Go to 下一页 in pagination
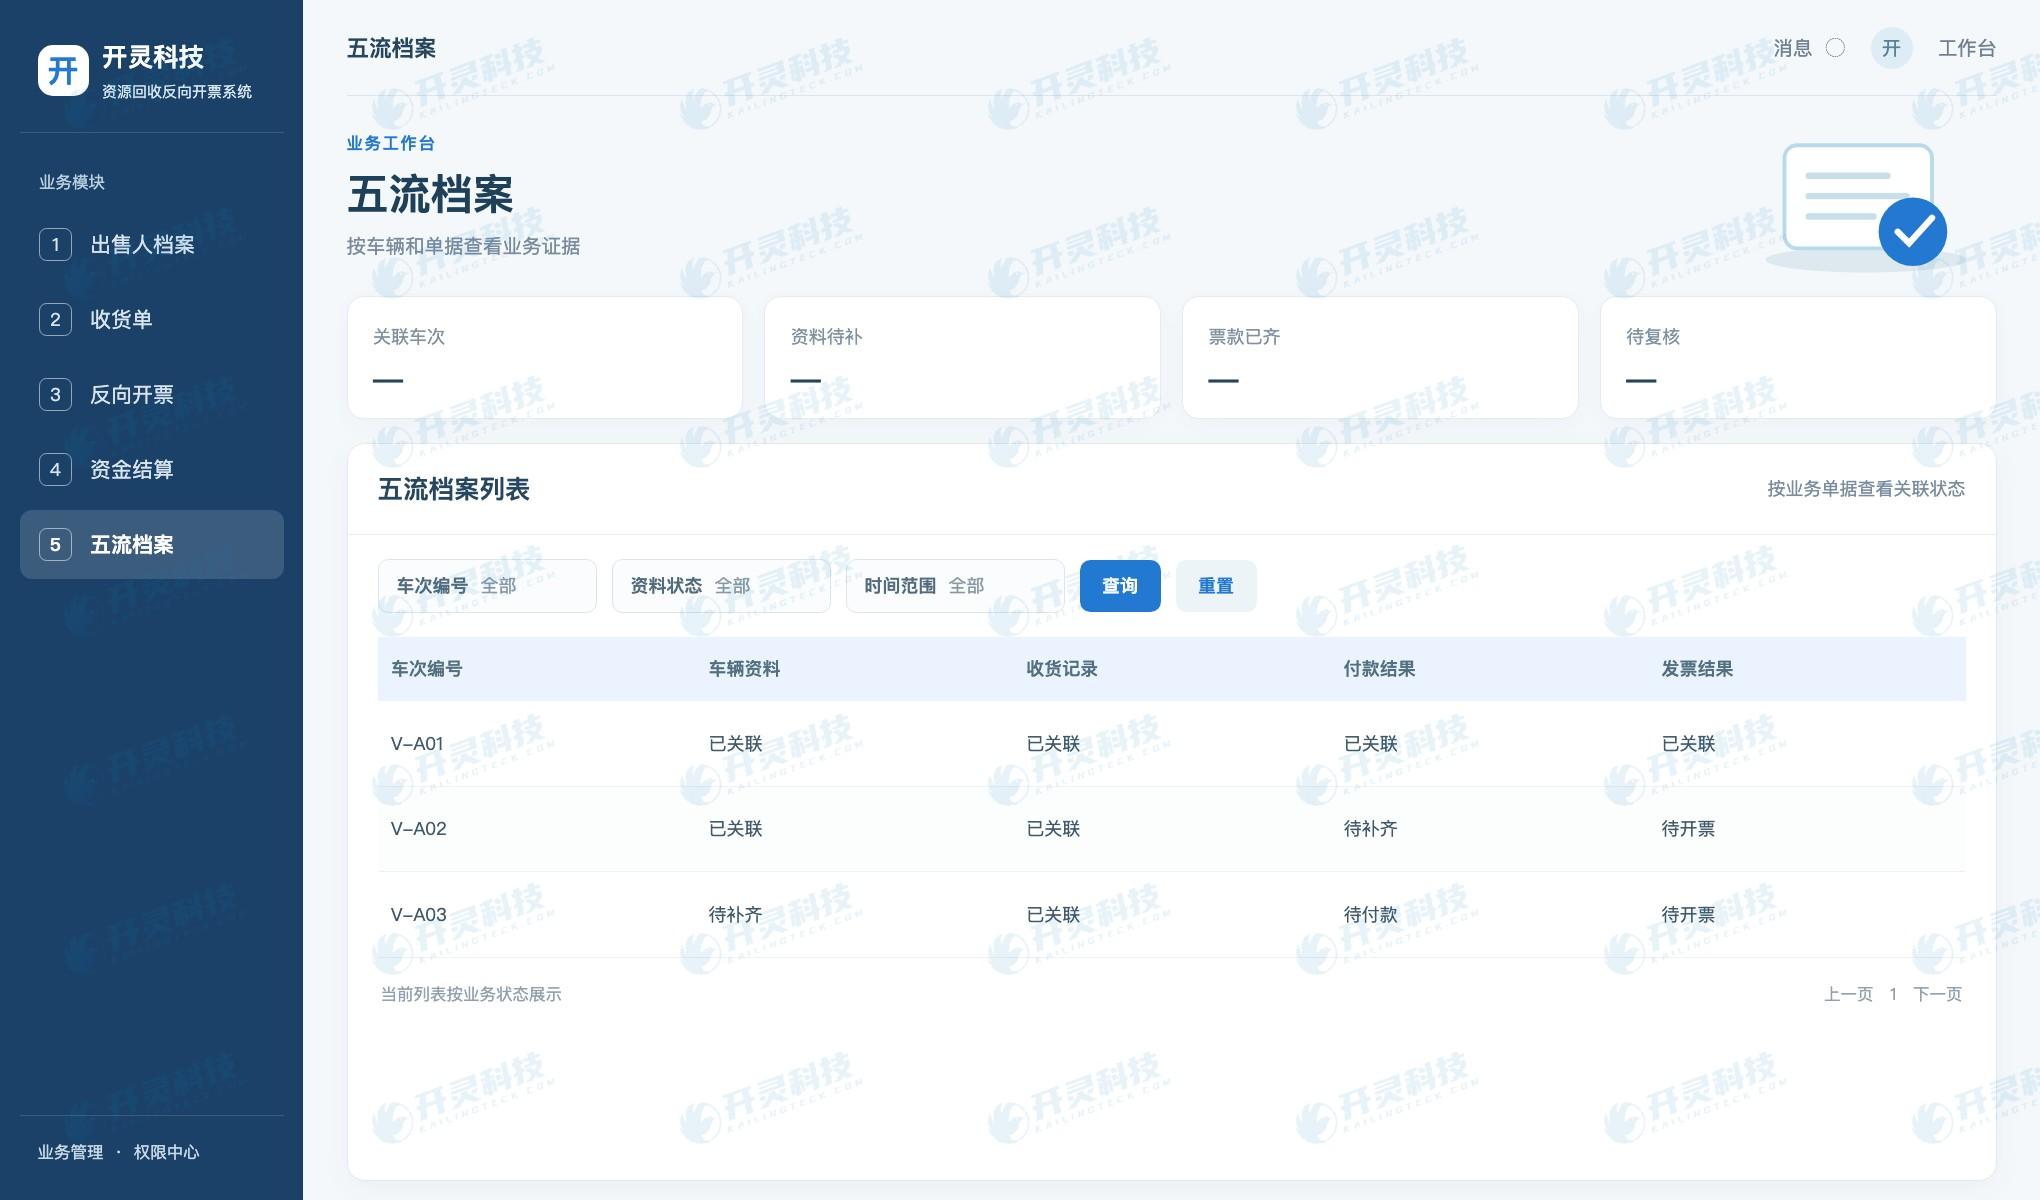This screenshot has height=1200, width=2040. click(1937, 994)
